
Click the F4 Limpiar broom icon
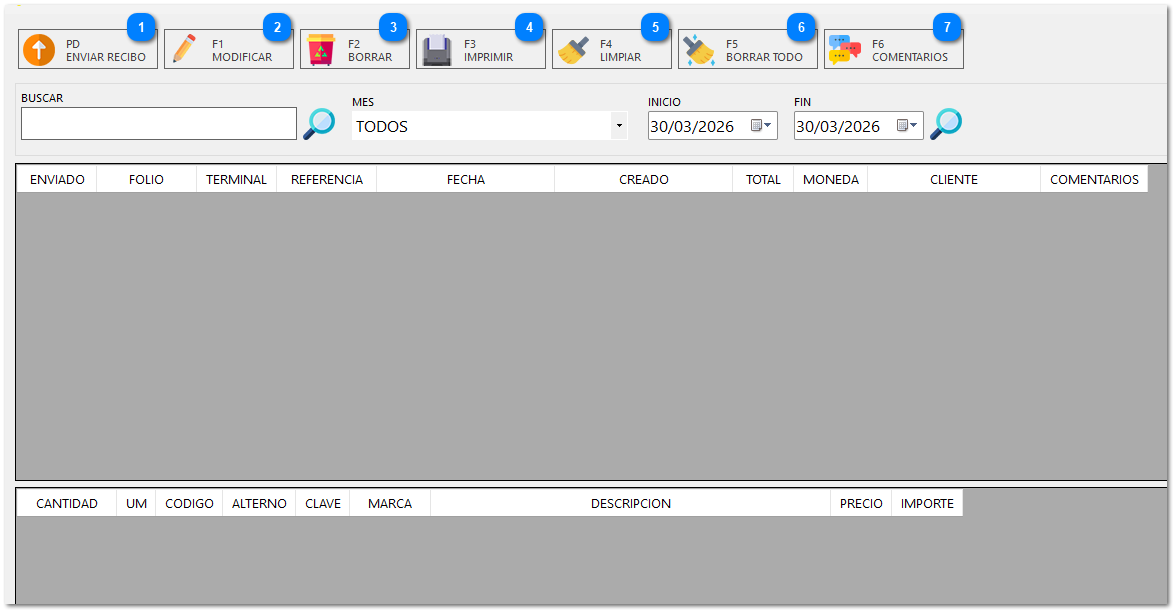[x=574, y=50]
